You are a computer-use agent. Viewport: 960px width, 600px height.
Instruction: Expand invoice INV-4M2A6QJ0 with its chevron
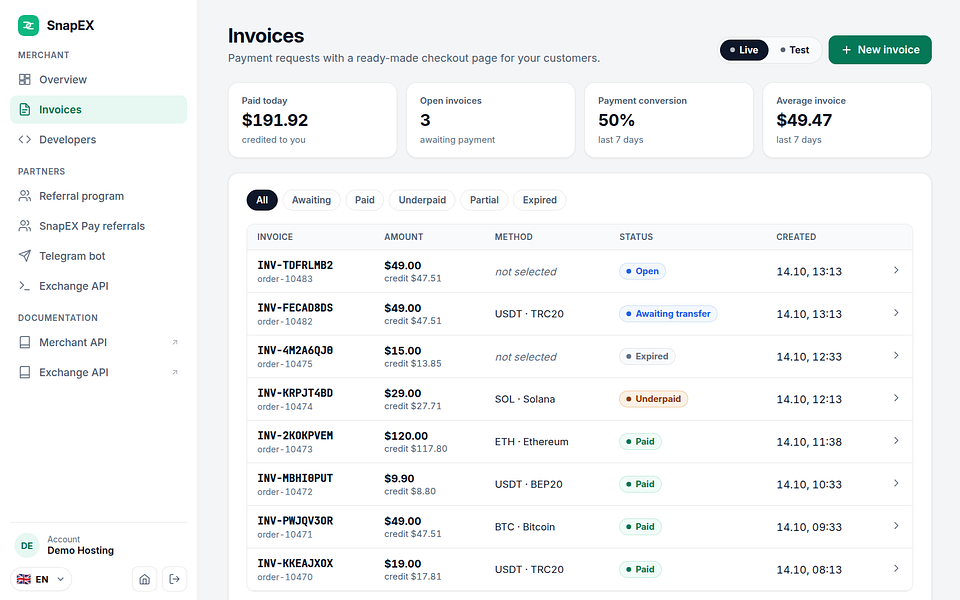(896, 355)
